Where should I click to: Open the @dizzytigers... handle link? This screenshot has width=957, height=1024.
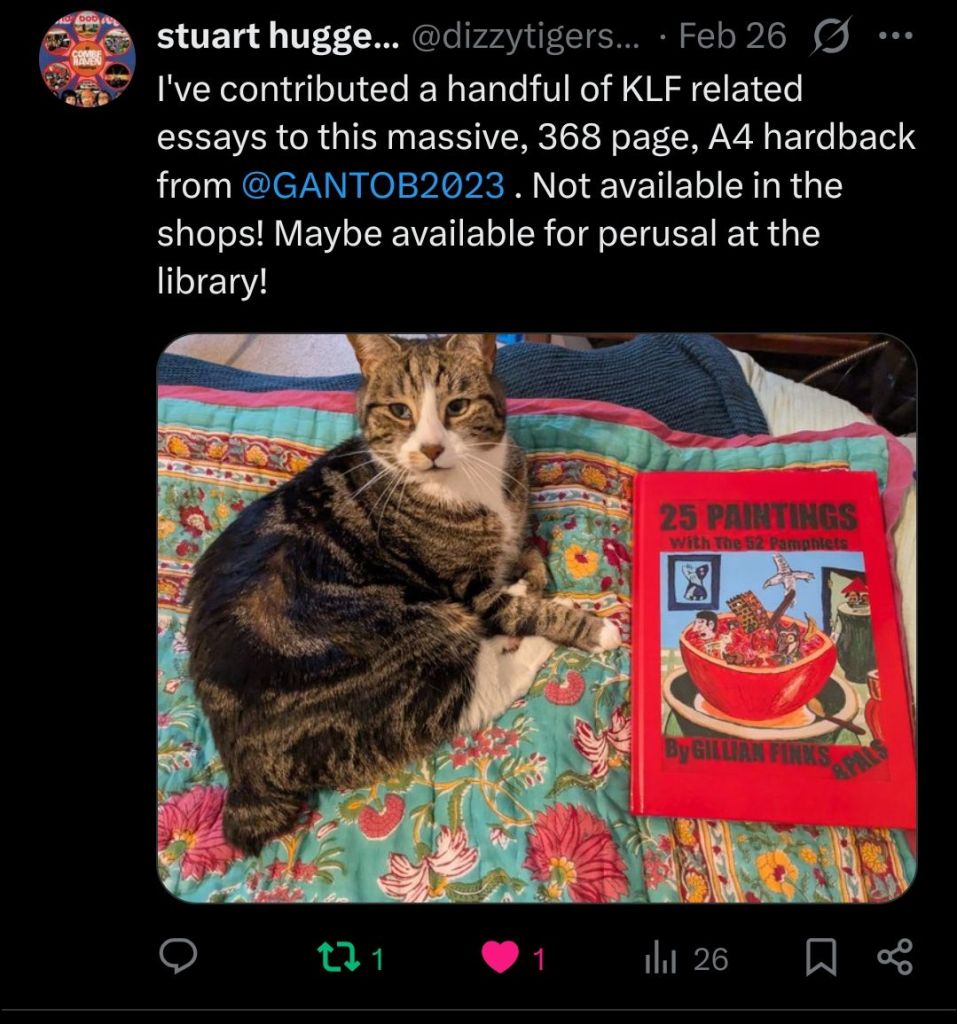[x=527, y=36]
